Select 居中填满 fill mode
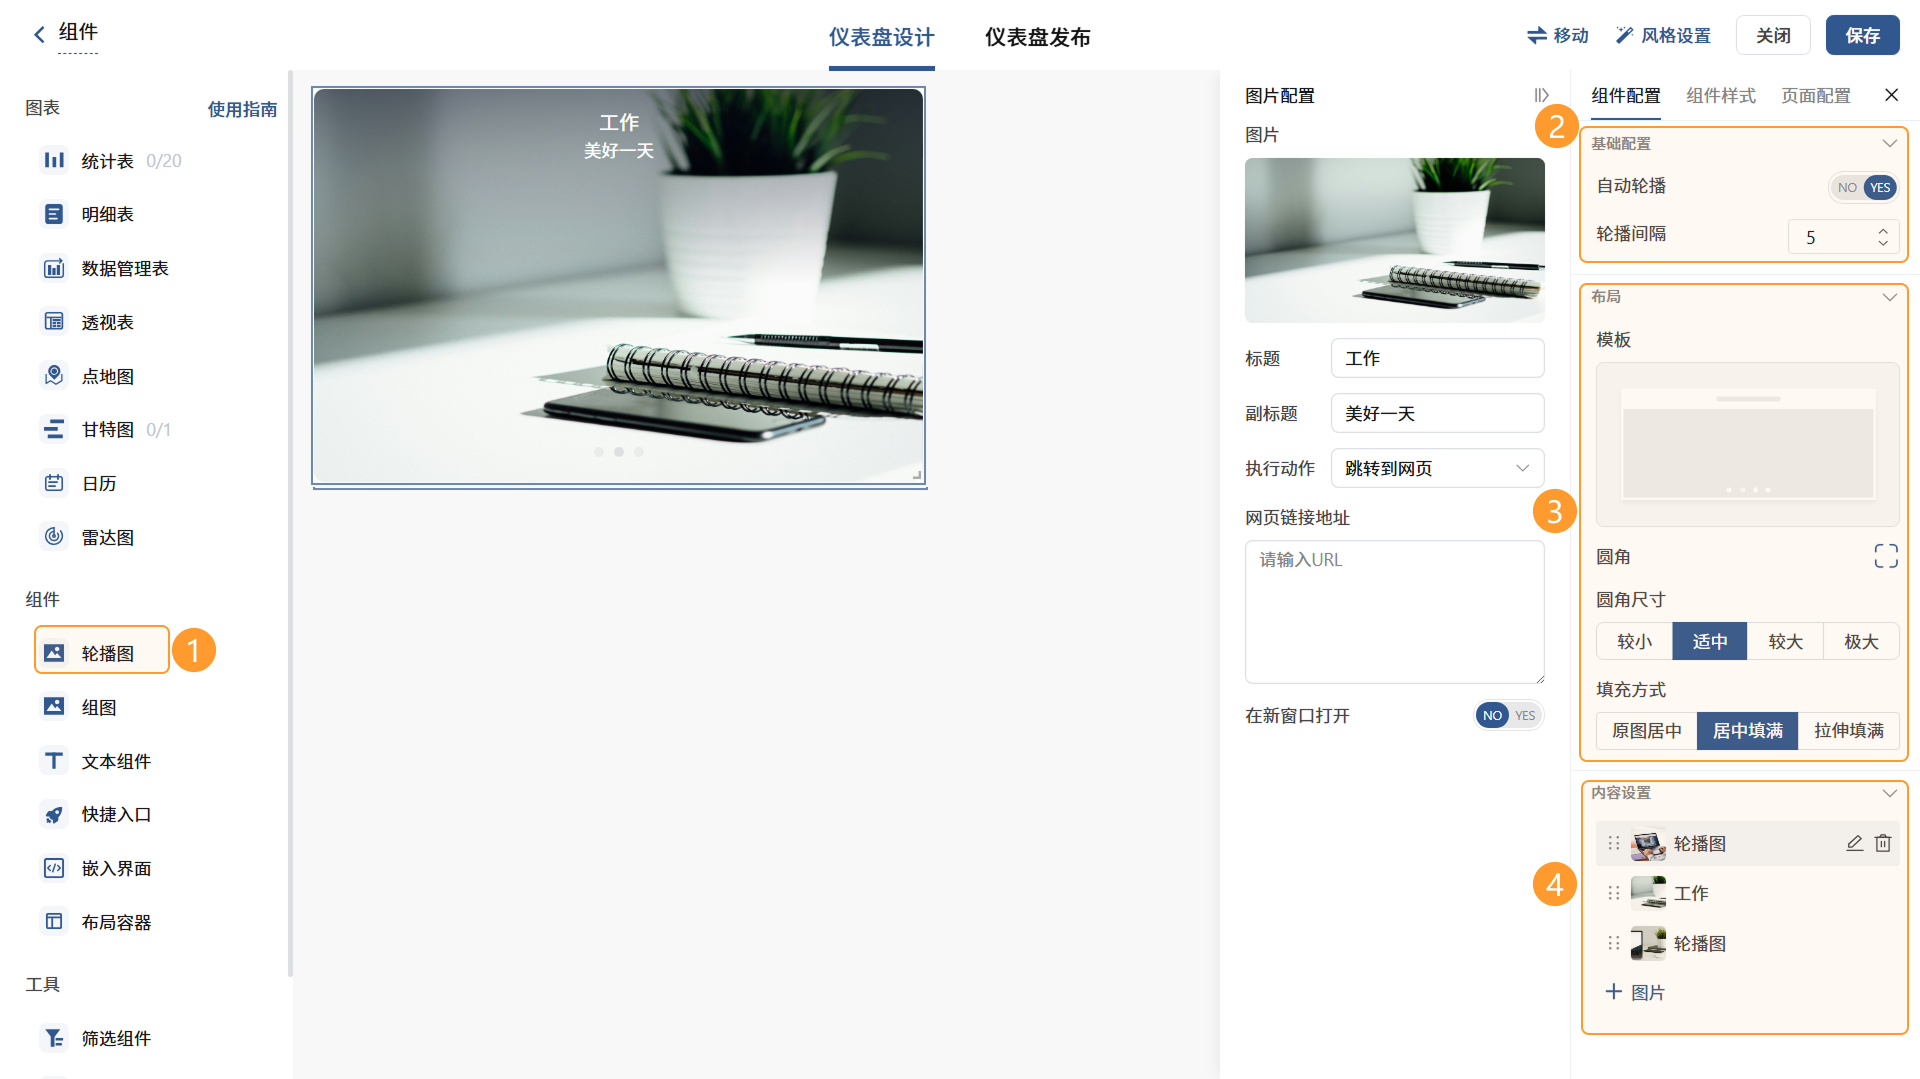The width and height of the screenshot is (1920, 1079). point(1747,731)
